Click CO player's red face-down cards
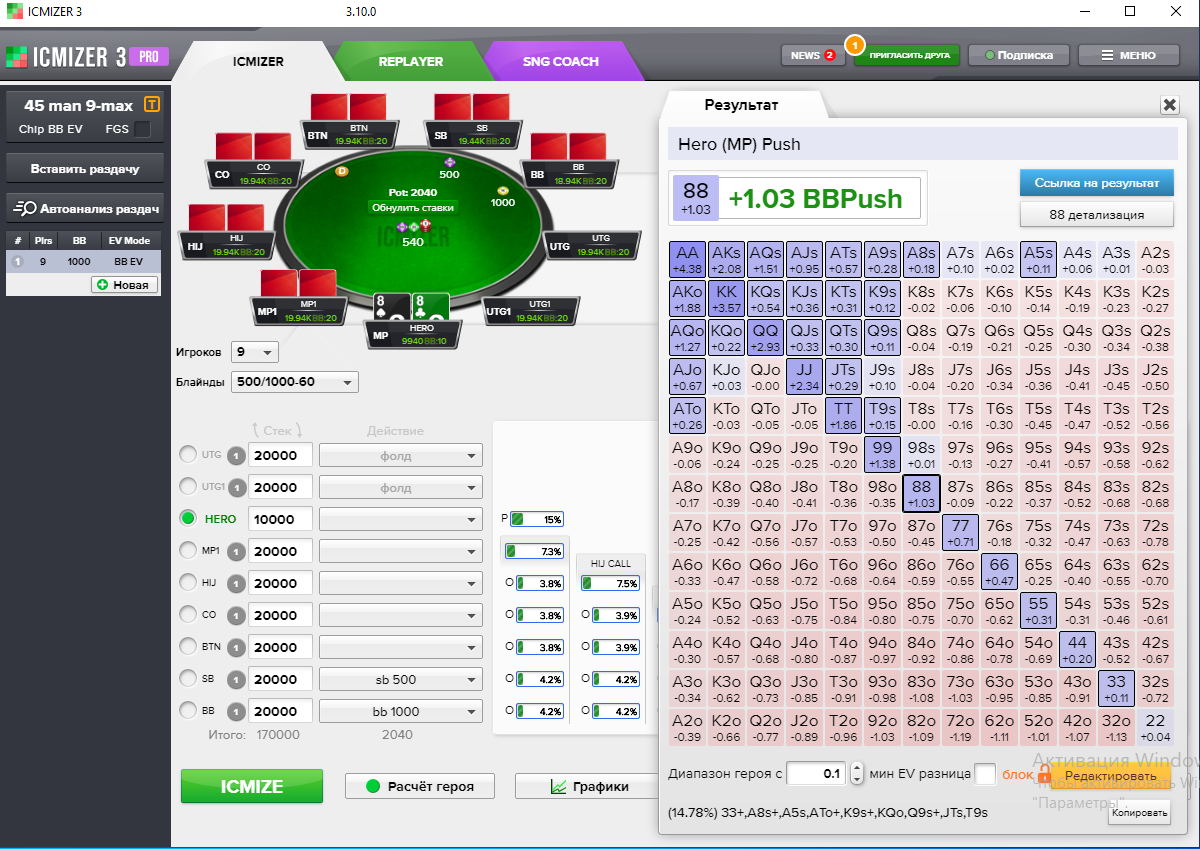The image size is (1200, 849). [x=252, y=146]
